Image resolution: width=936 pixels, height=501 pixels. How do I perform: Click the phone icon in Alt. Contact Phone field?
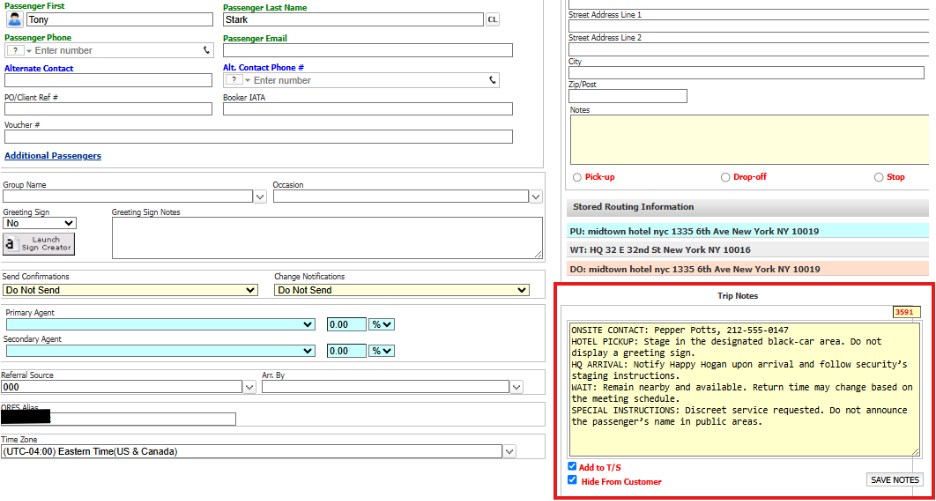pos(492,80)
